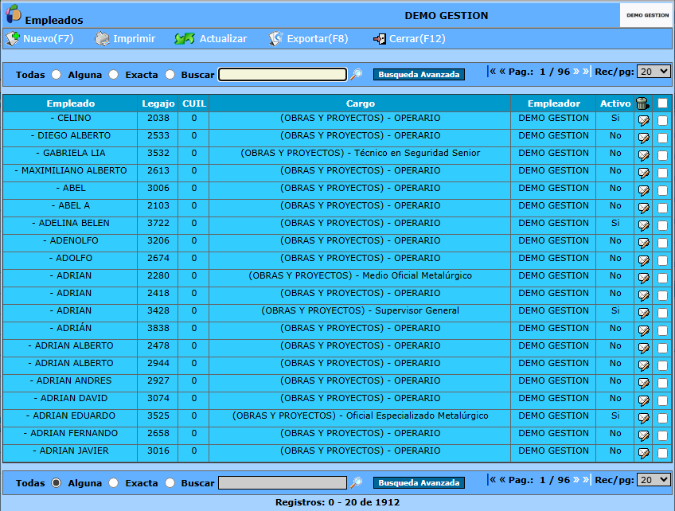
Task: Select top Exacta radio button
Action: pos(170,74)
